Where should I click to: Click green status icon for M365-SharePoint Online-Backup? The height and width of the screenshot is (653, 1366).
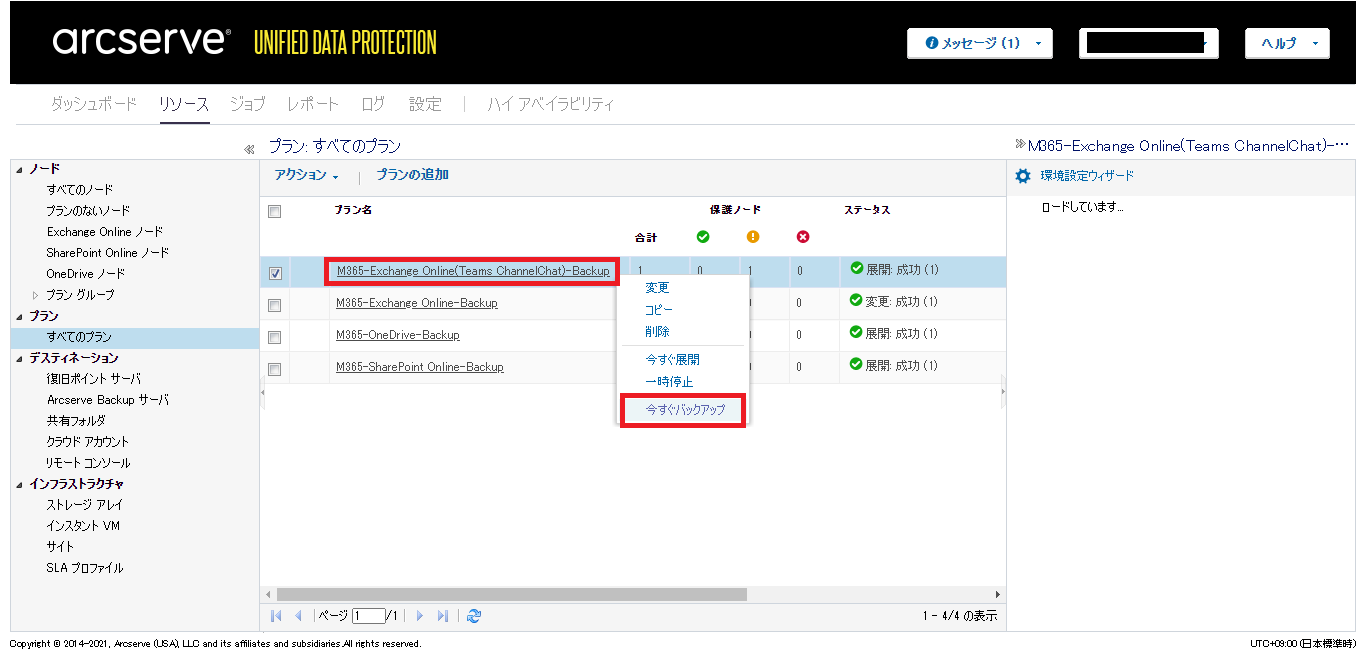tap(856, 364)
